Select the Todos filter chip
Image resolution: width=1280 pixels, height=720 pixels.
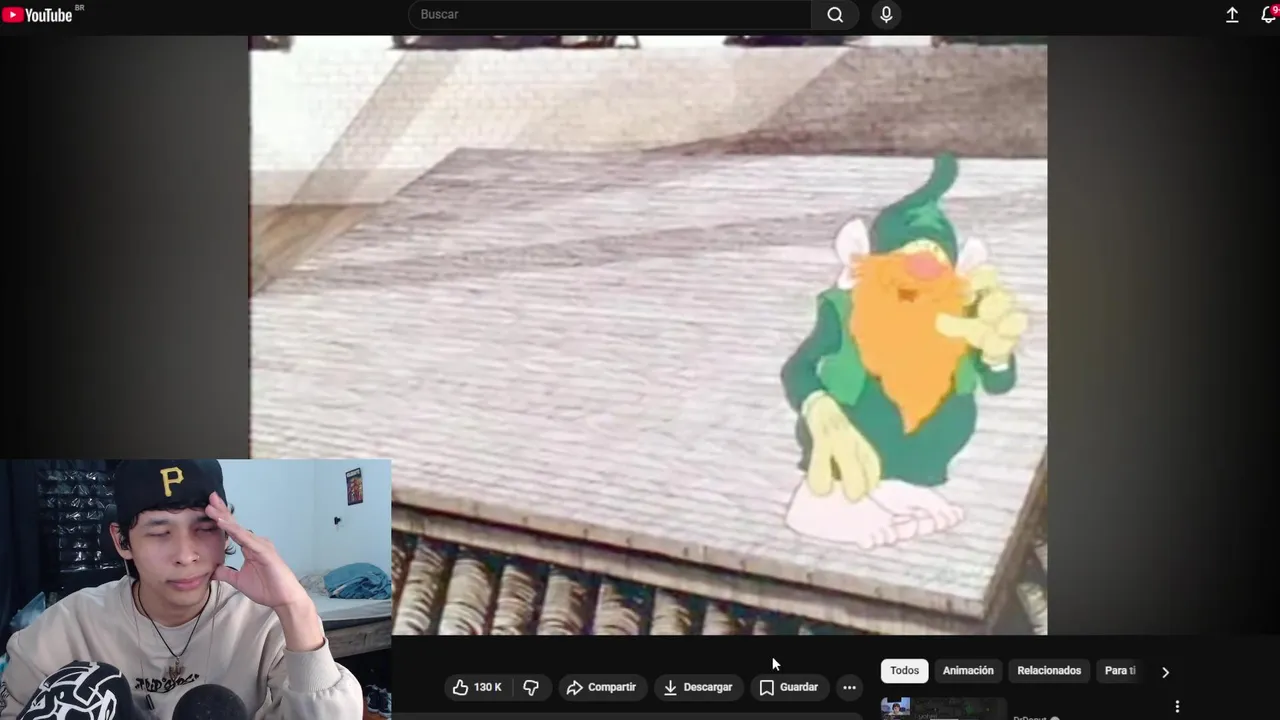(x=904, y=671)
